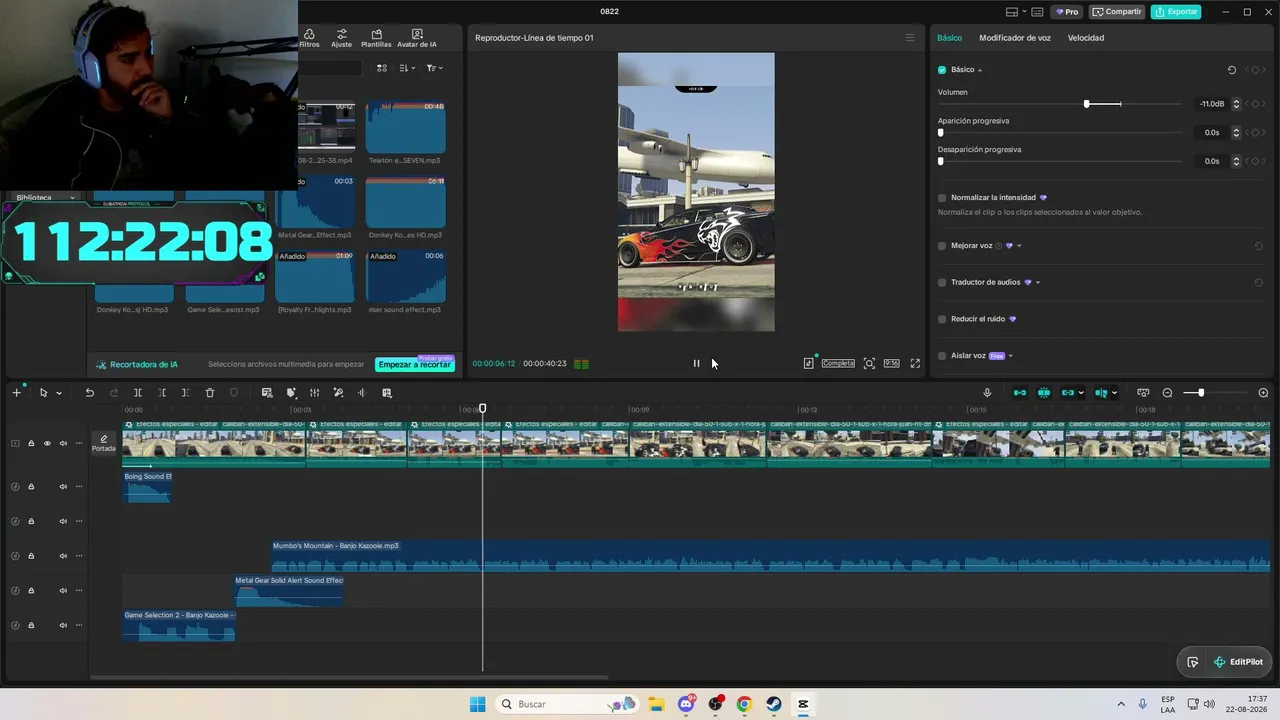
Task: Mute the Mumbo's Mountain audio track
Action: (63, 556)
